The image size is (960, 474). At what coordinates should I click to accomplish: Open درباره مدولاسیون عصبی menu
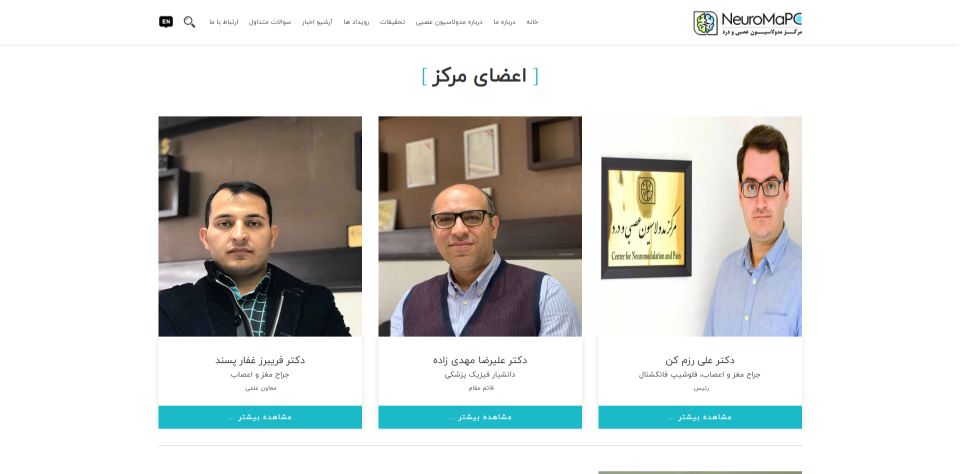449,22
